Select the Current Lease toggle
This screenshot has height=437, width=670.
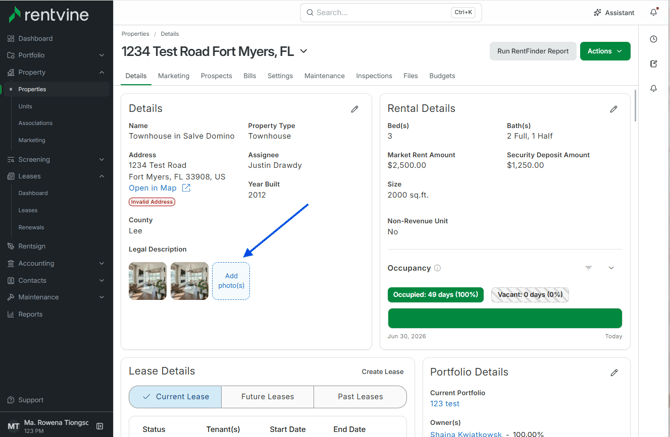coord(175,397)
